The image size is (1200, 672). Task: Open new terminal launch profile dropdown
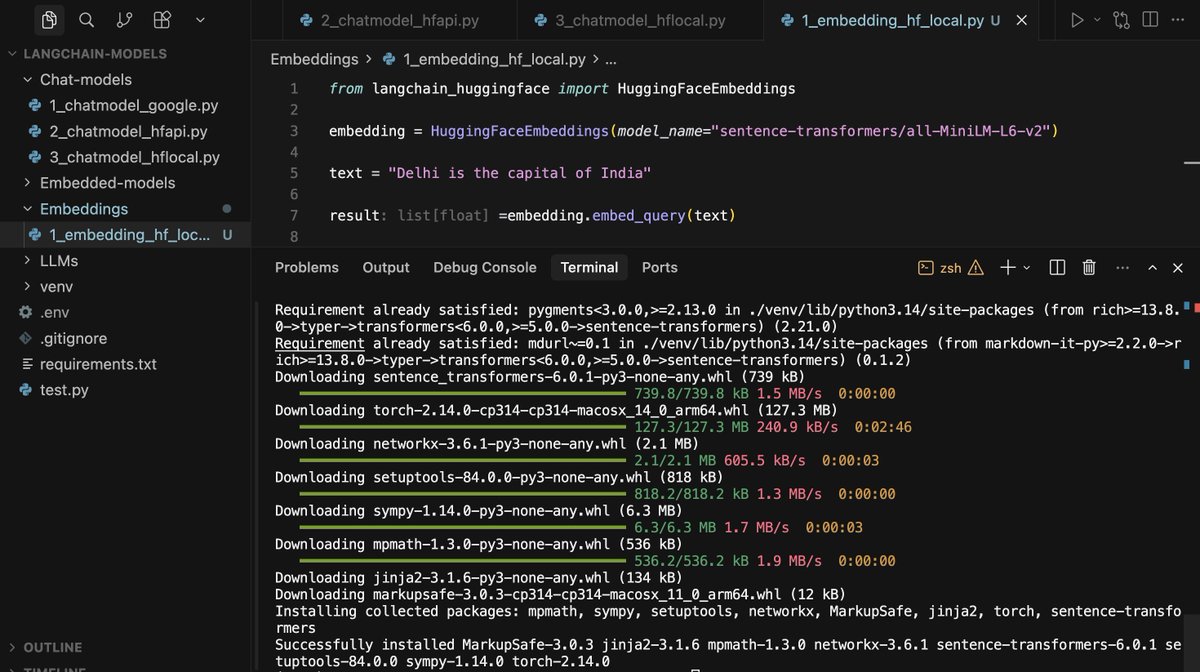(1029, 268)
